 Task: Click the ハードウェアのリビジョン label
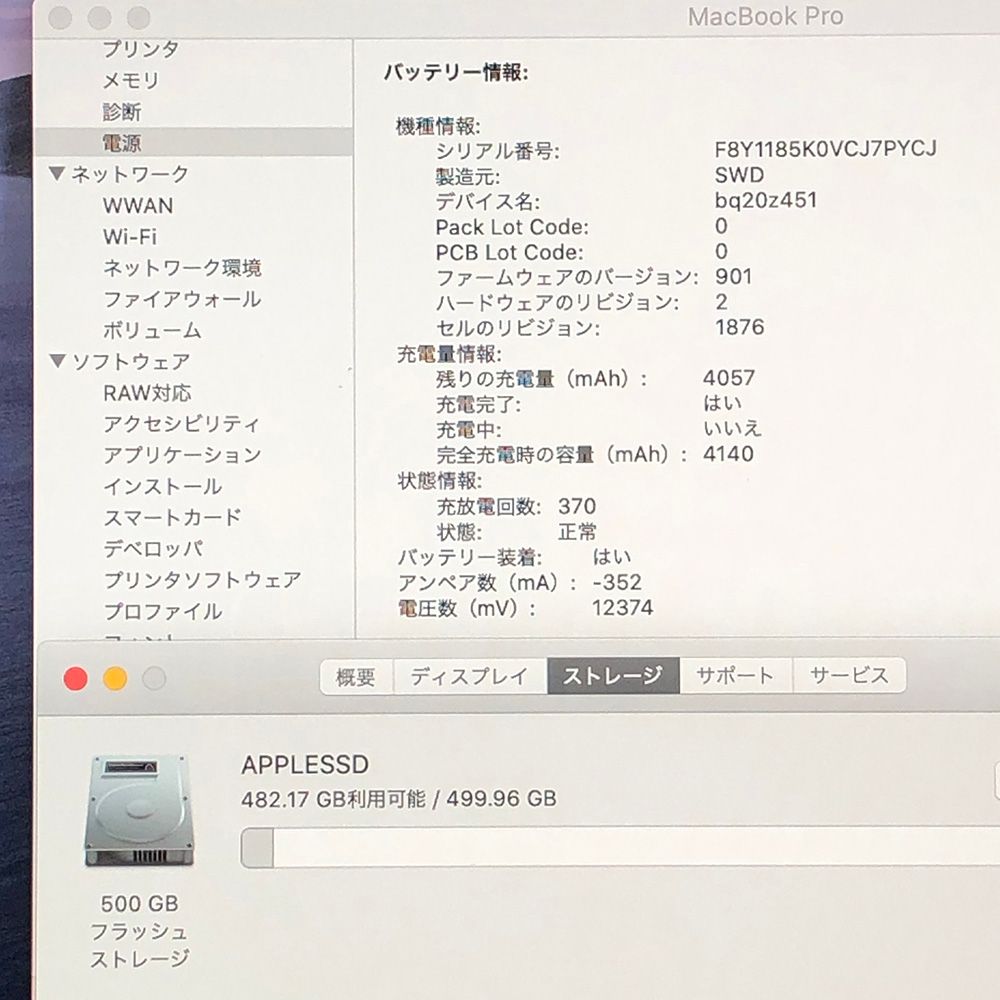(x=557, y=302)
